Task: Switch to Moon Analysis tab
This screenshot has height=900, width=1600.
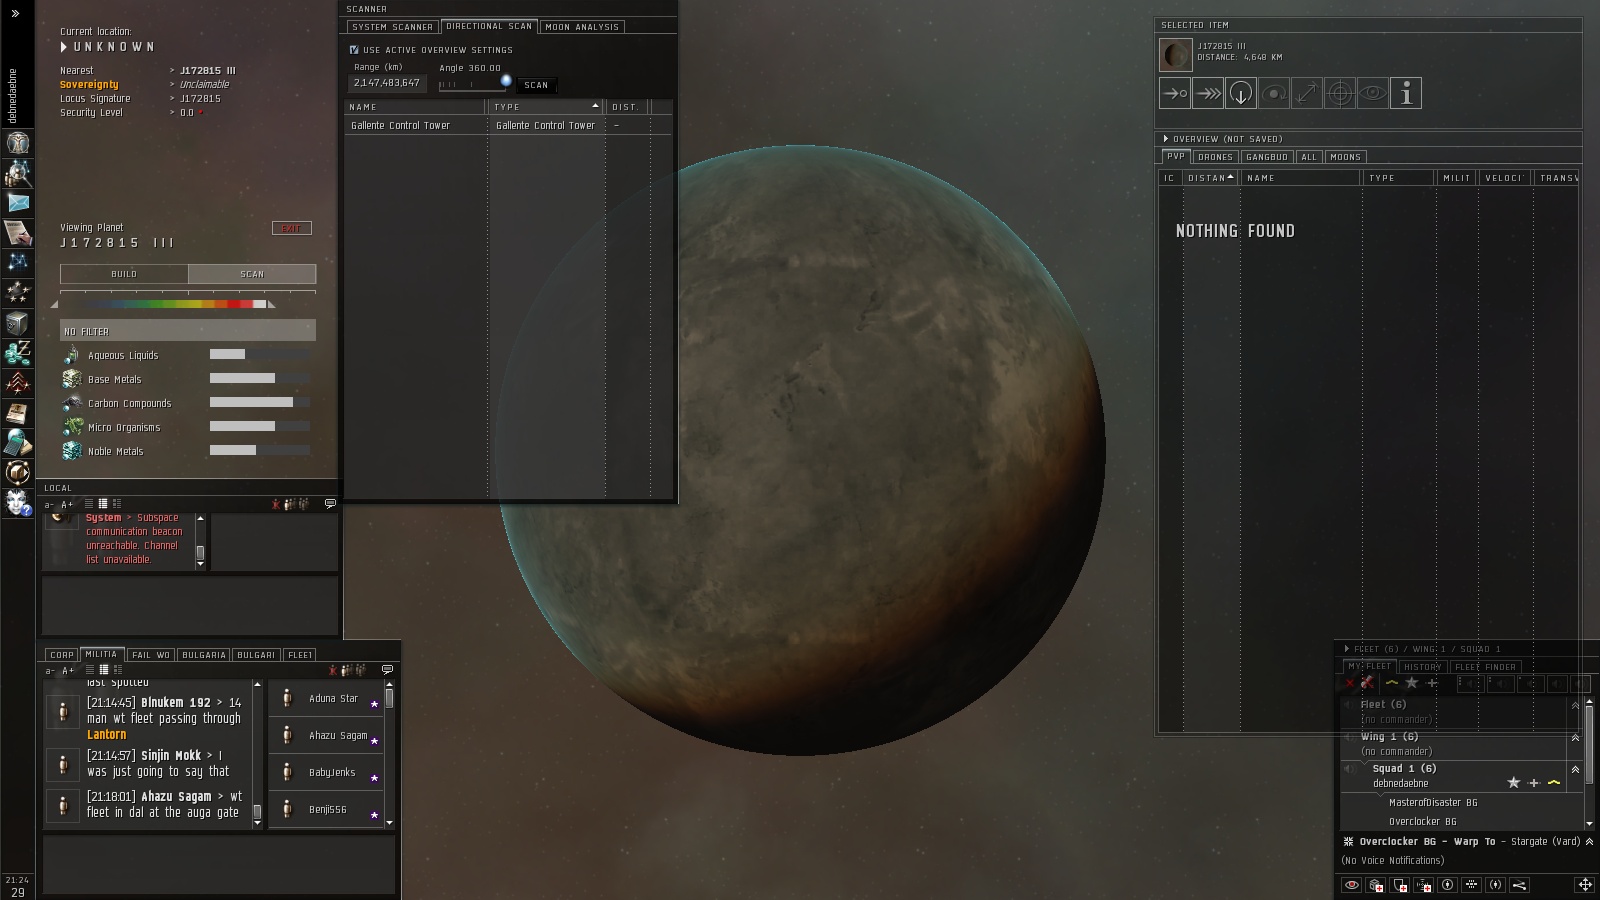Action: click(583, 27)
